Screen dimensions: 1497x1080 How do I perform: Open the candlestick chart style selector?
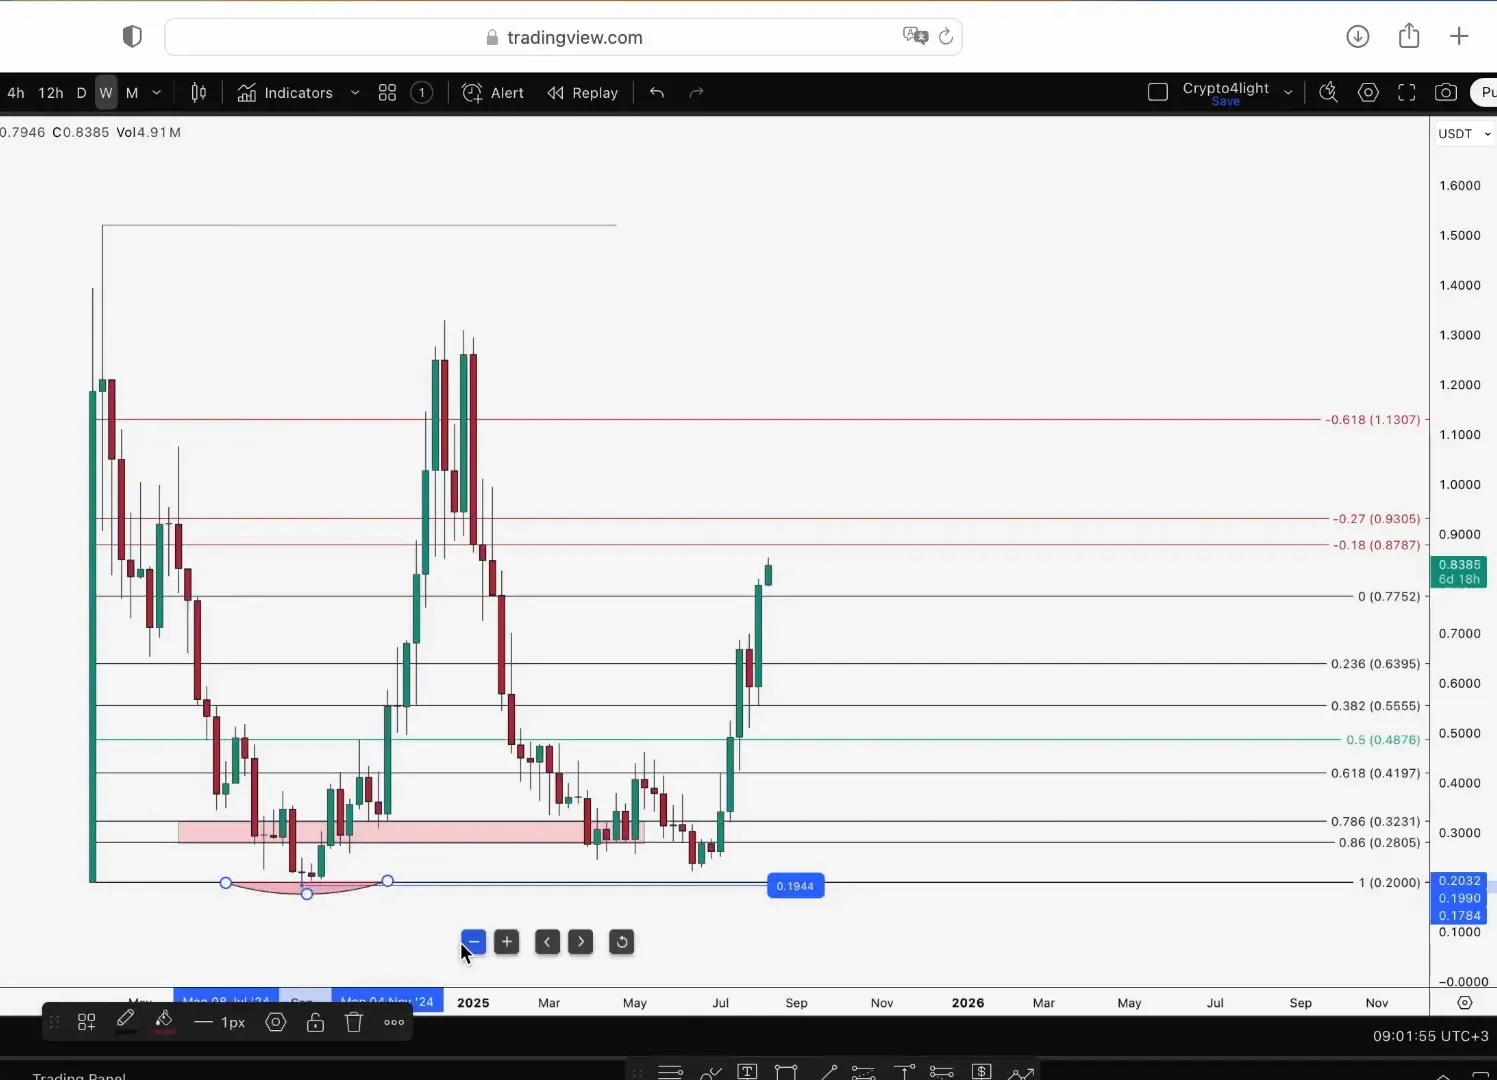[199, 93]
